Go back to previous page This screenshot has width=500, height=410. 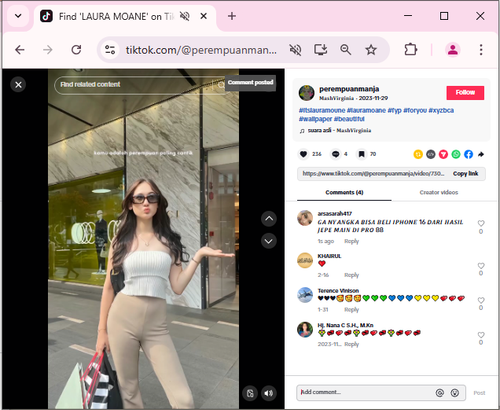click(x=20, y=50)
